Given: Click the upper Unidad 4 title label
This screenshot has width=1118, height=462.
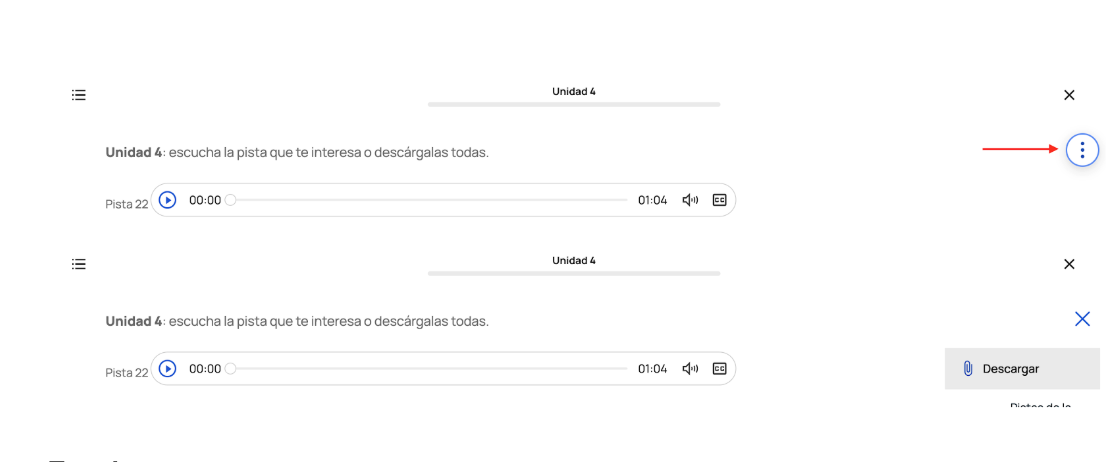Looking at the screenshot, I should (574, 91).
